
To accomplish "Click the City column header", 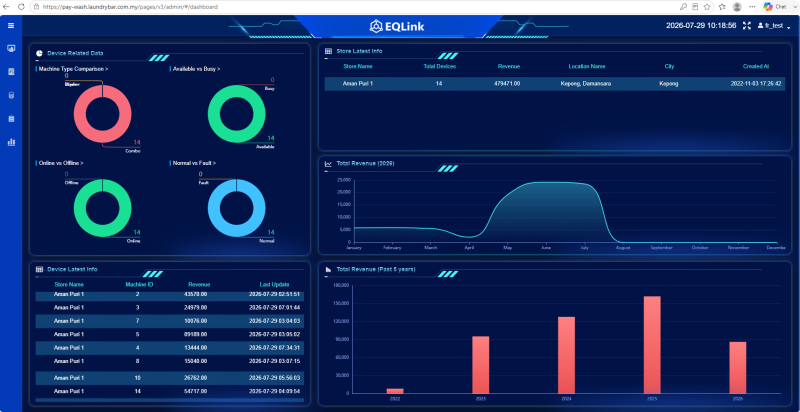I will 669,66.
